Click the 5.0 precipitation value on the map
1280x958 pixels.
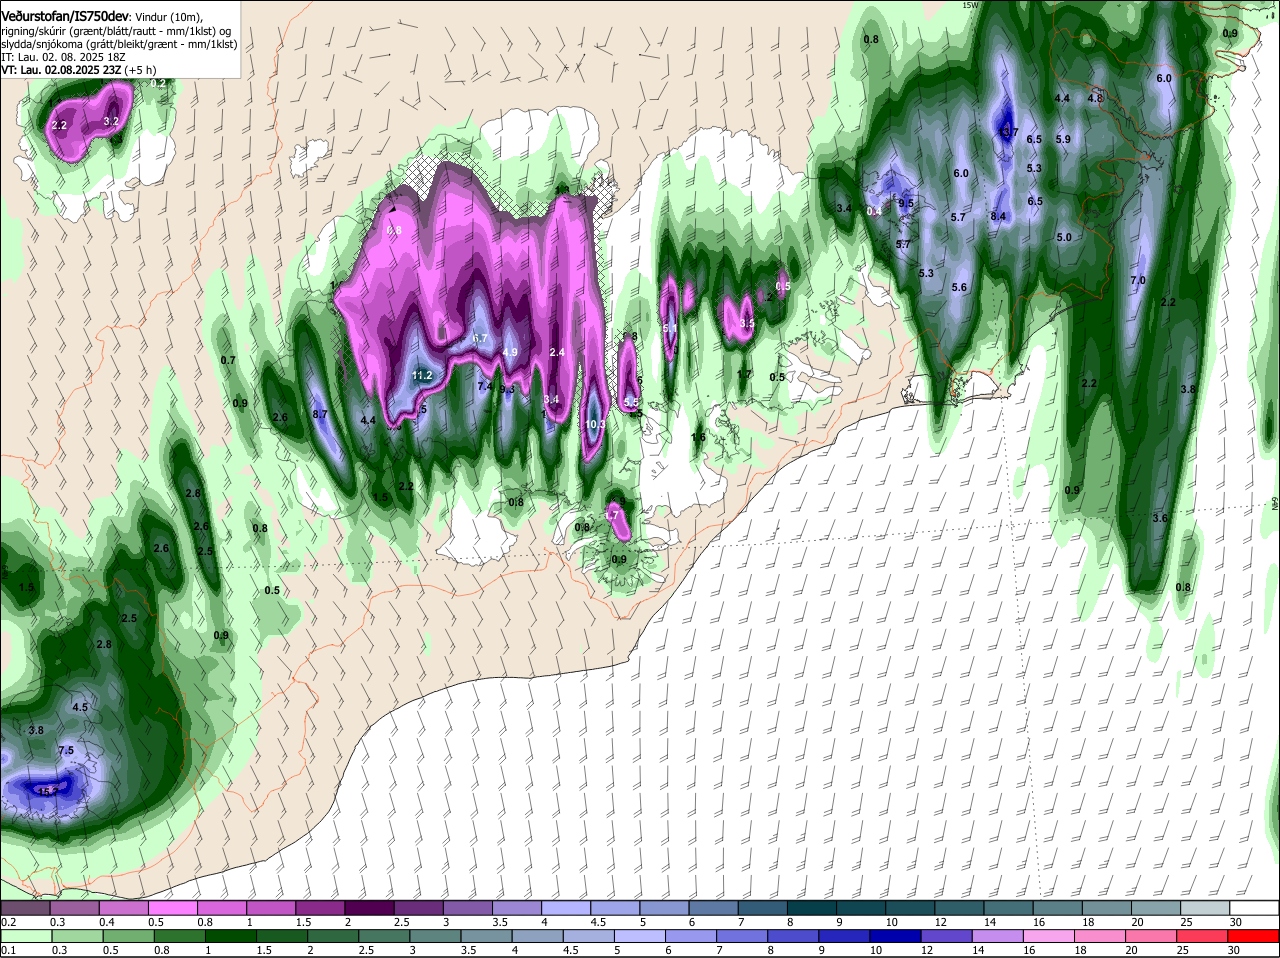click(x=1064, y=237)
